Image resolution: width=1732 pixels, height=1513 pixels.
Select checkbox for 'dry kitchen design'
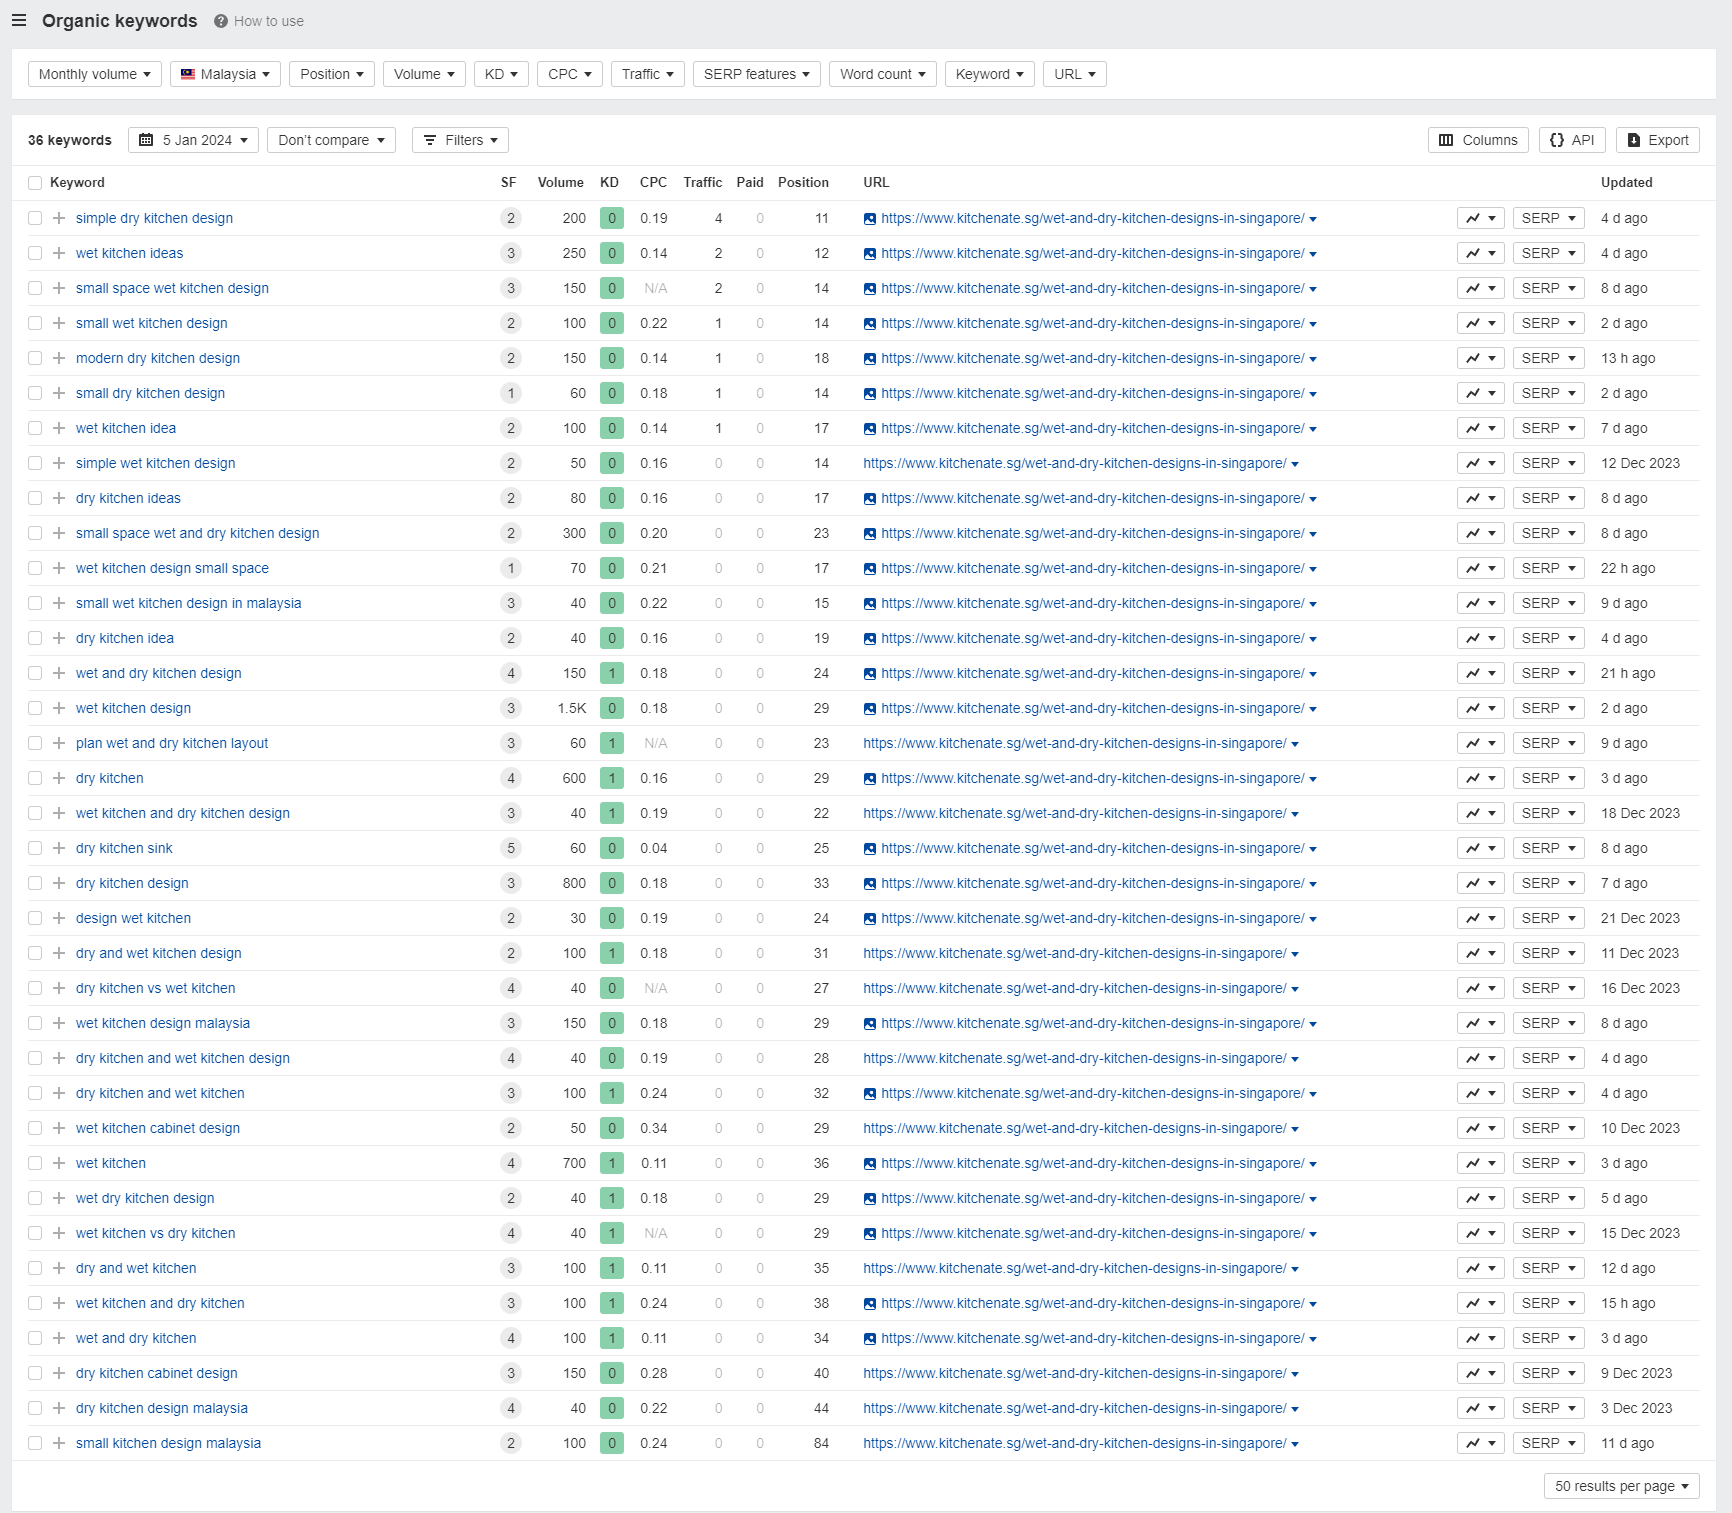(35, 883)
